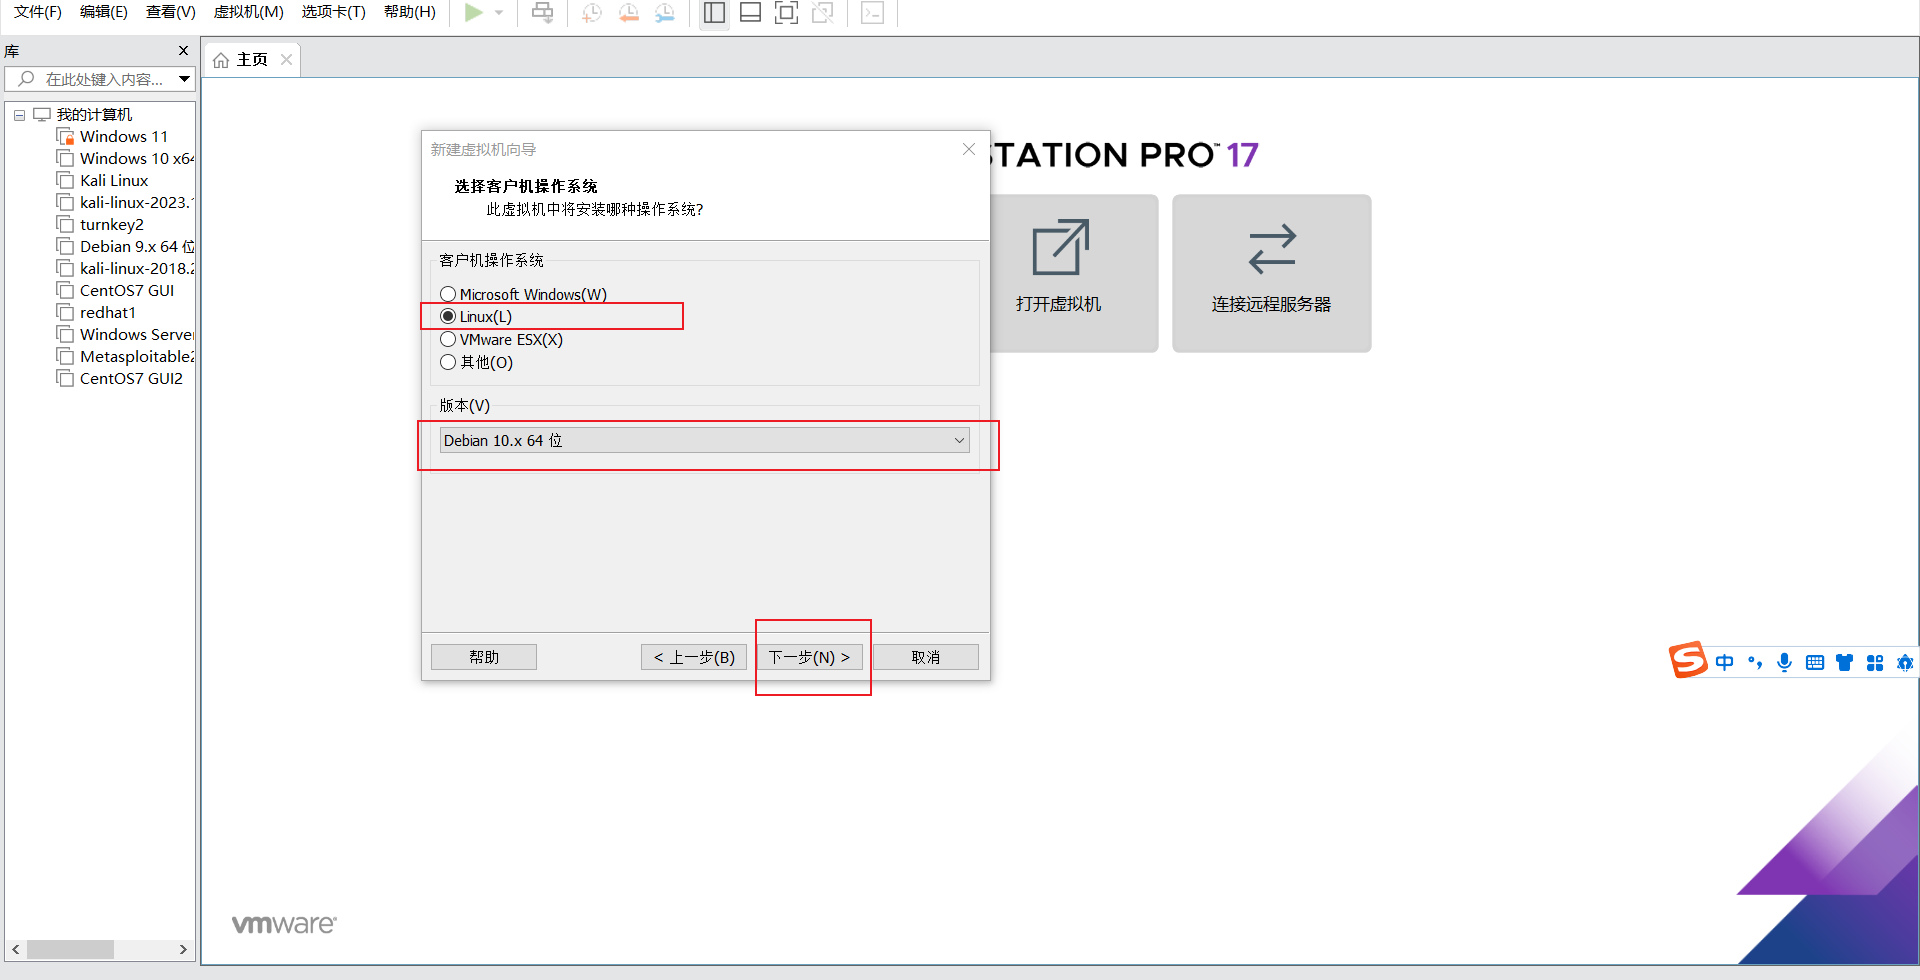The image size is (1920, 980).
Task: Click the microphone voice input icon
Action: coord(1785,662)
